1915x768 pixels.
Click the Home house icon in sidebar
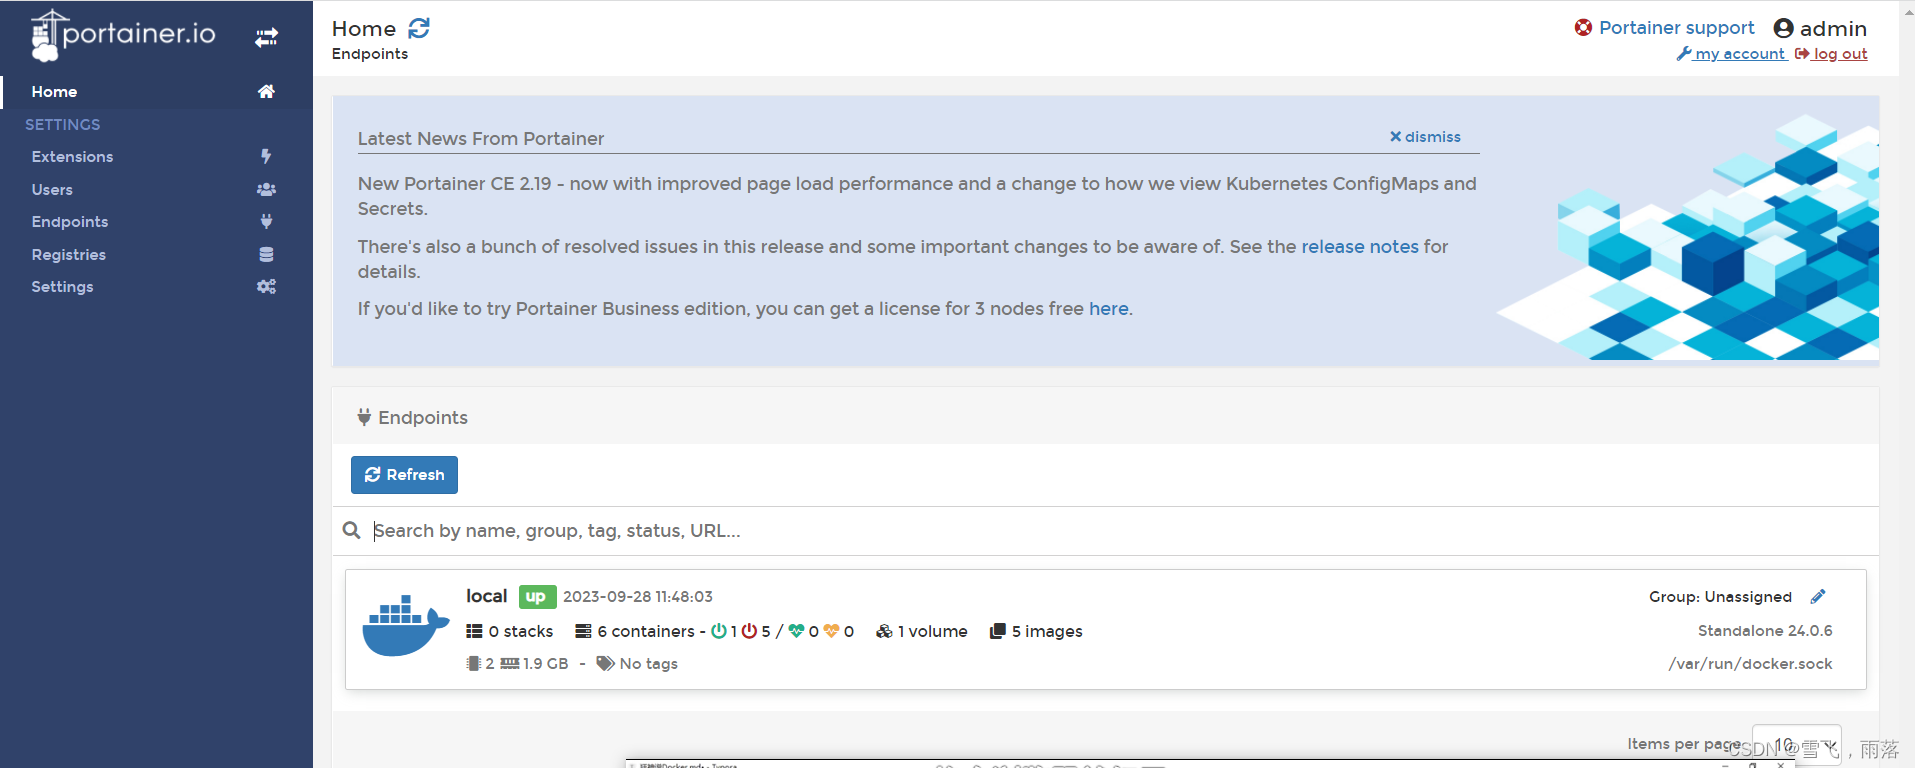pyautogui.click(x=266, y=92)
